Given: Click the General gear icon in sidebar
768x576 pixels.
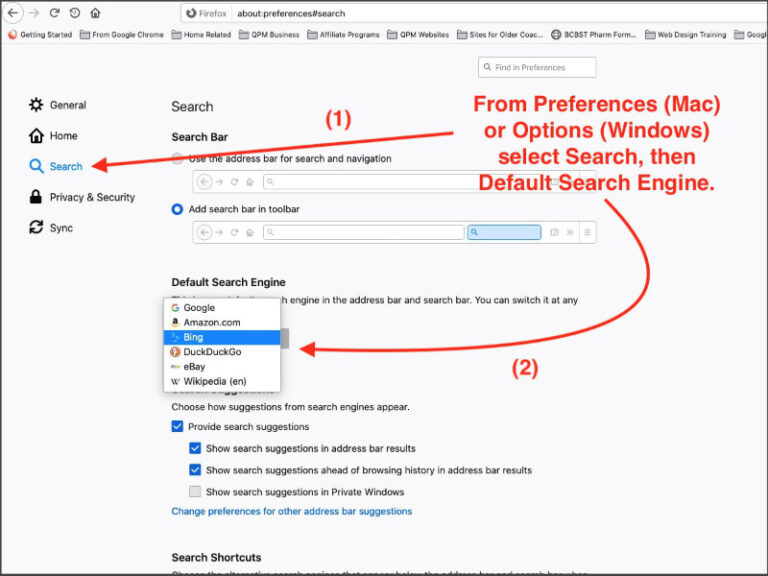Looking at the screenshot, I should 36,105.
